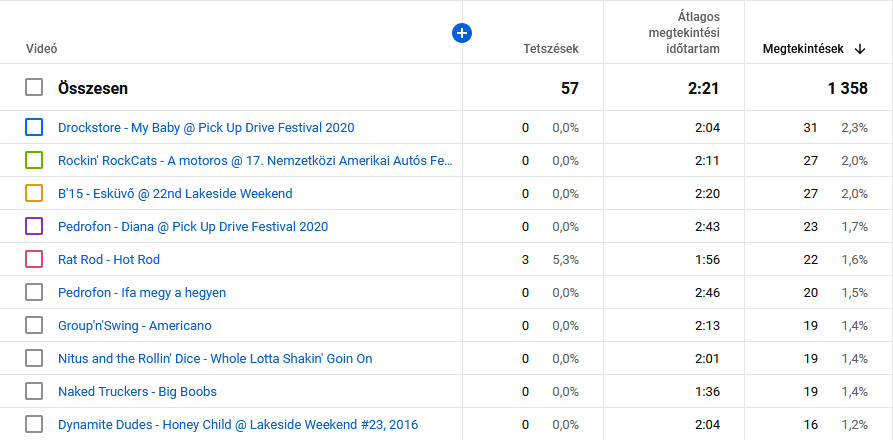Click the sort arrow beside Megtekintések
Viewport: 893px width, 440px height.
click(860, 49)
